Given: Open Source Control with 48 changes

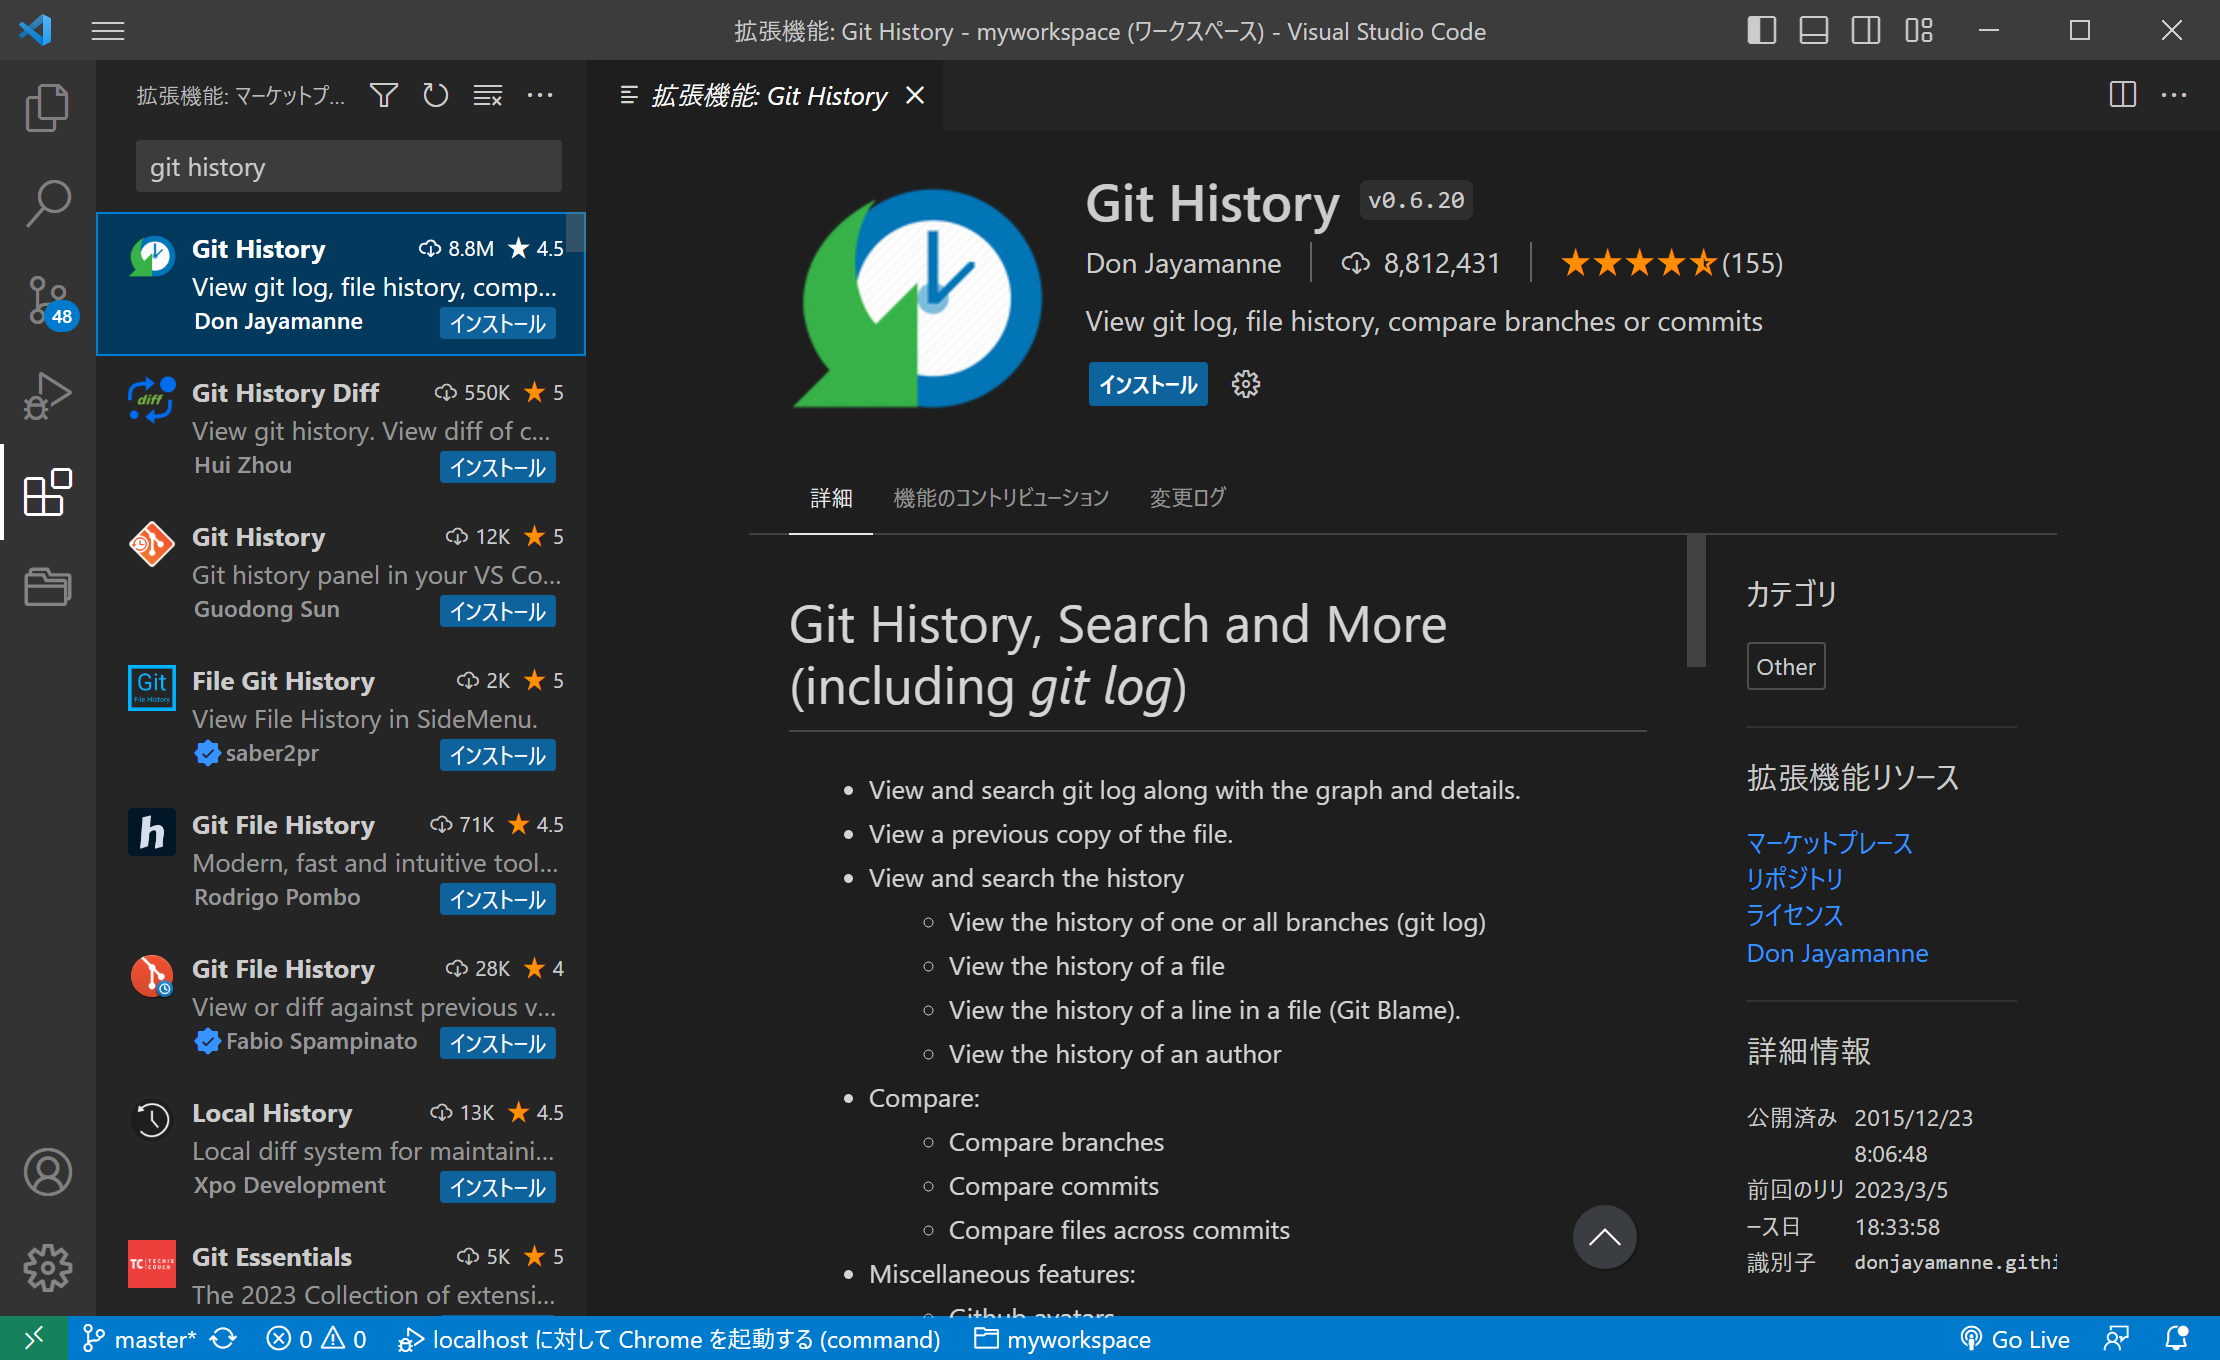Looking at the screenshot, I should click(47, 300).
